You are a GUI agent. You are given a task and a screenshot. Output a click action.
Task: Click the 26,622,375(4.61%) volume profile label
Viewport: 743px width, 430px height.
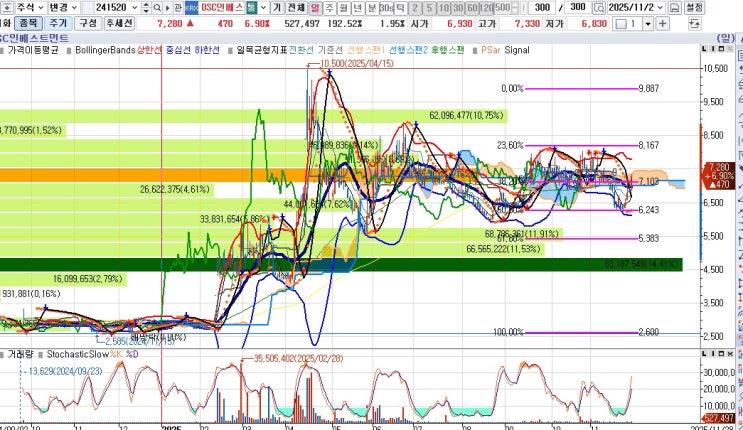pyautogui.click(x=174, y=190)
